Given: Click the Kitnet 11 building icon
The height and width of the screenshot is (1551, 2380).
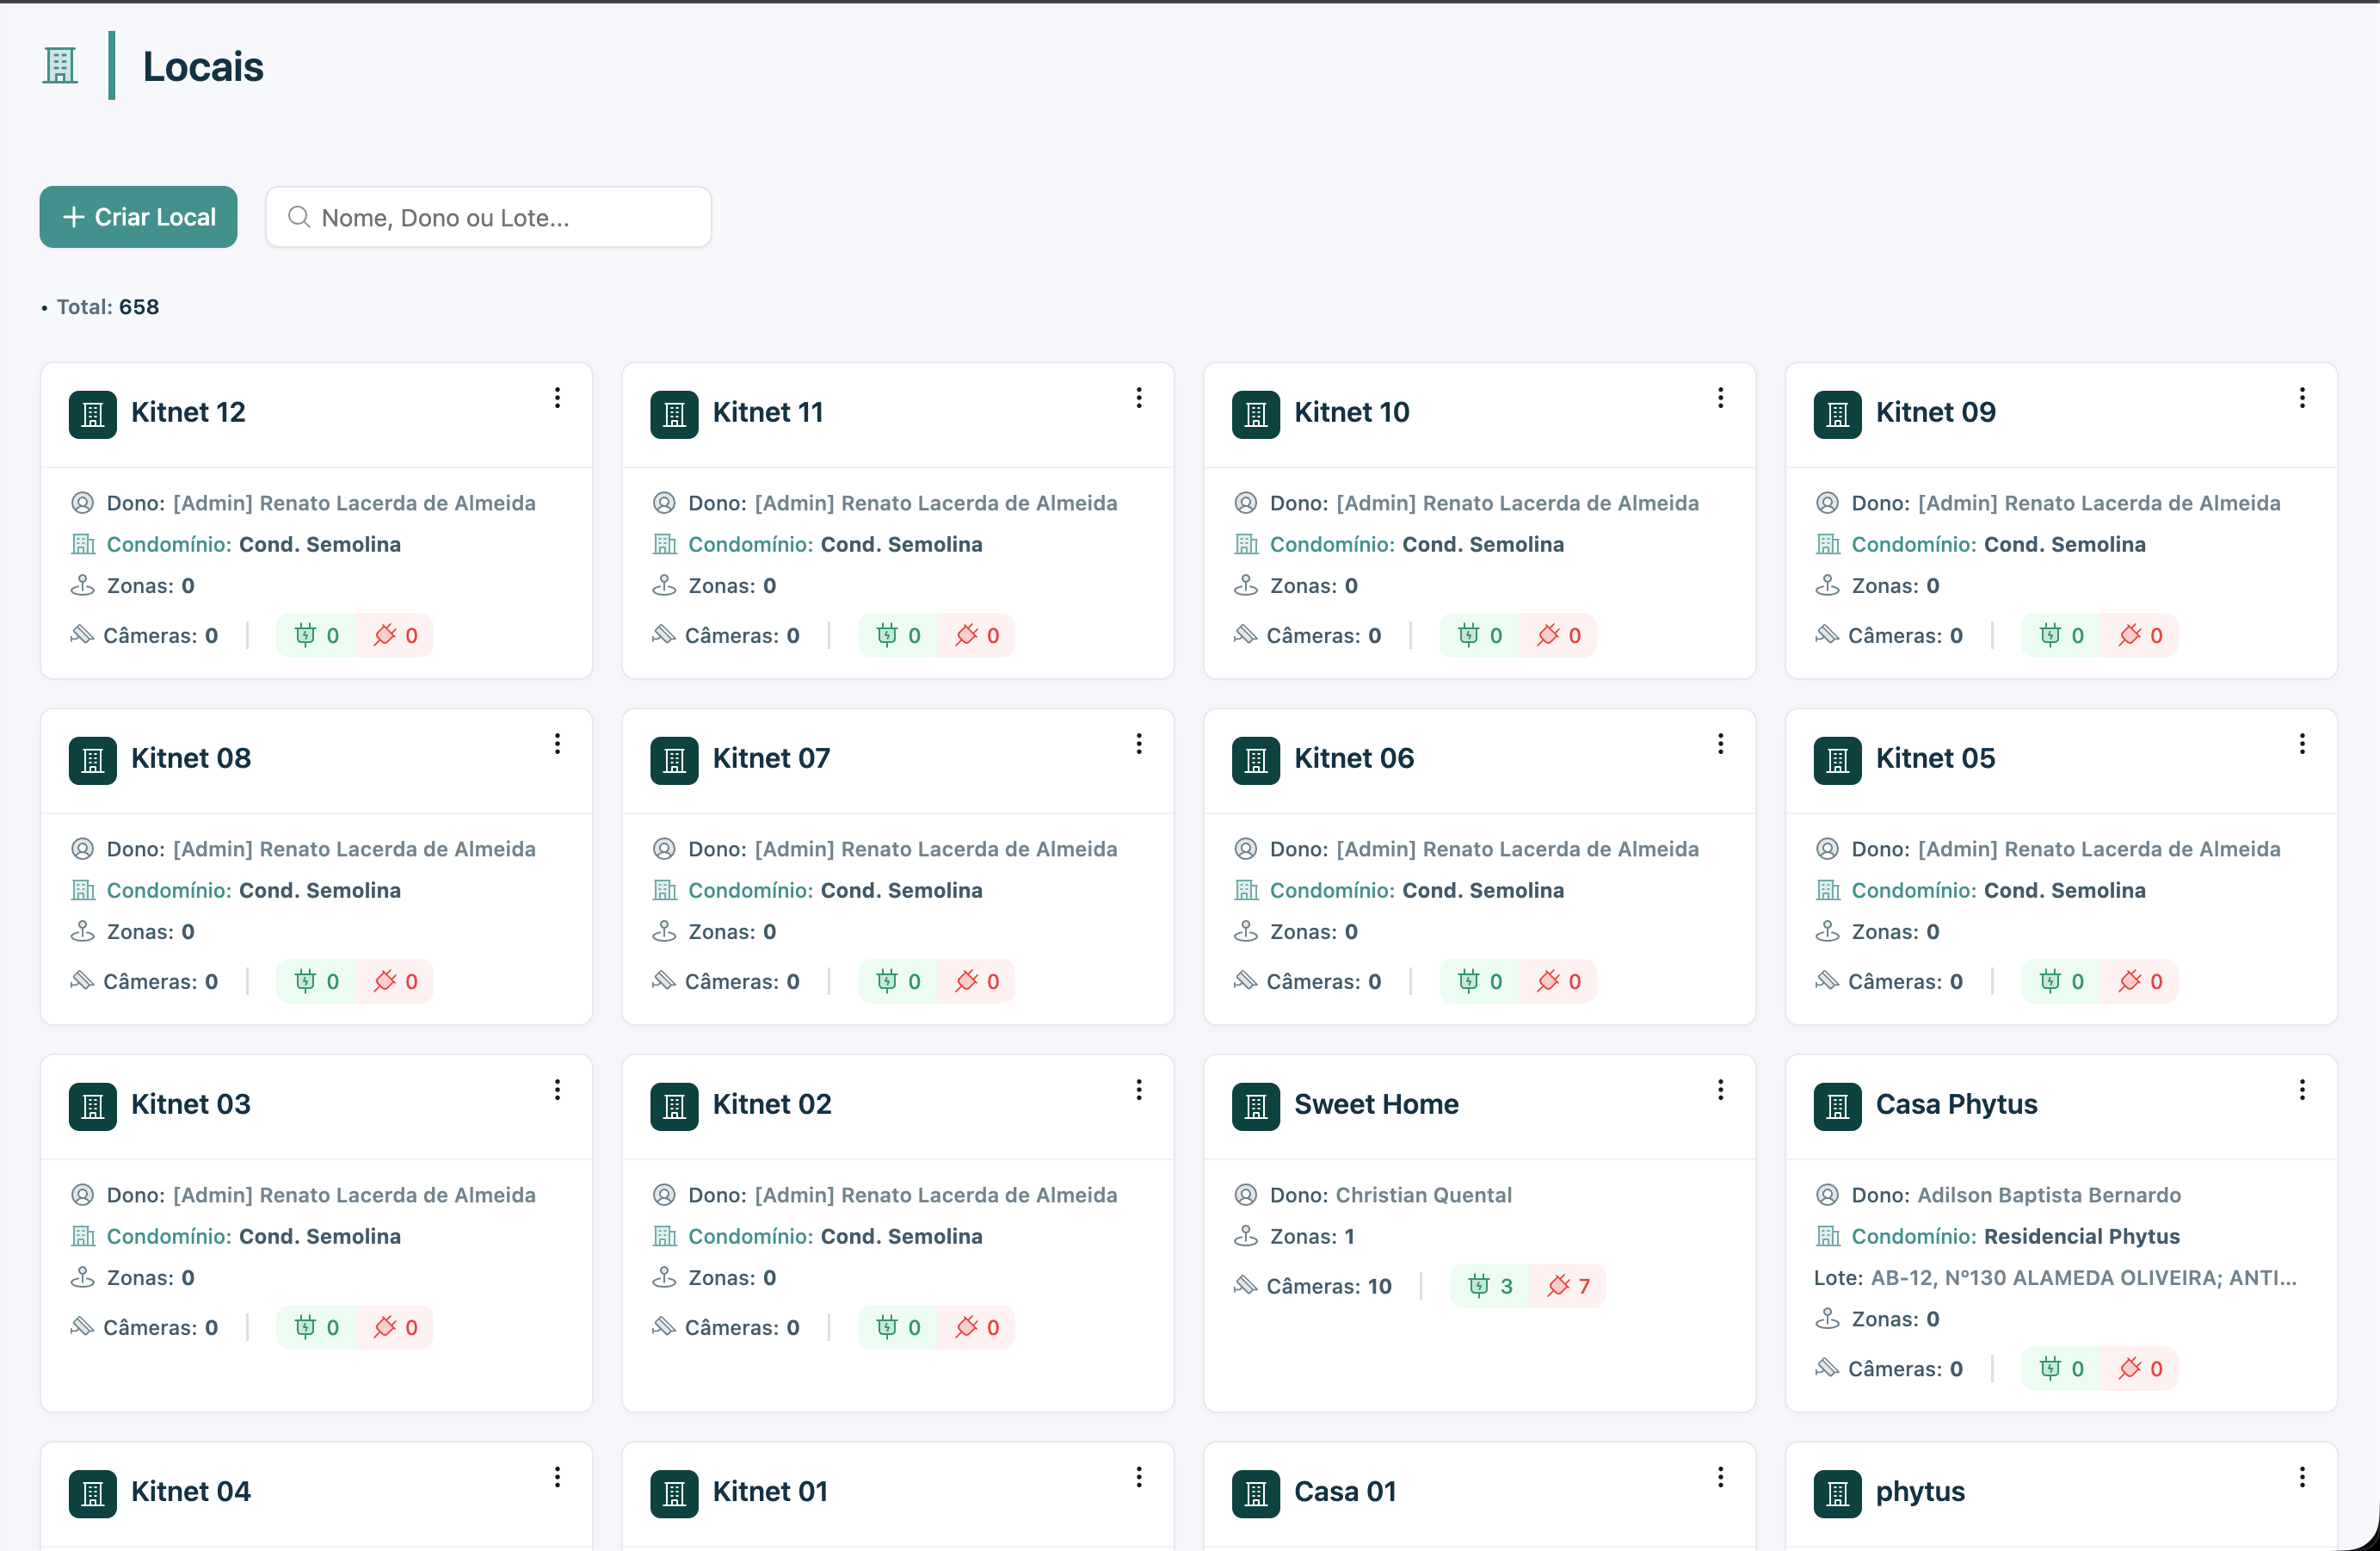Looking at the screenshot, I should tap(674, 414).
